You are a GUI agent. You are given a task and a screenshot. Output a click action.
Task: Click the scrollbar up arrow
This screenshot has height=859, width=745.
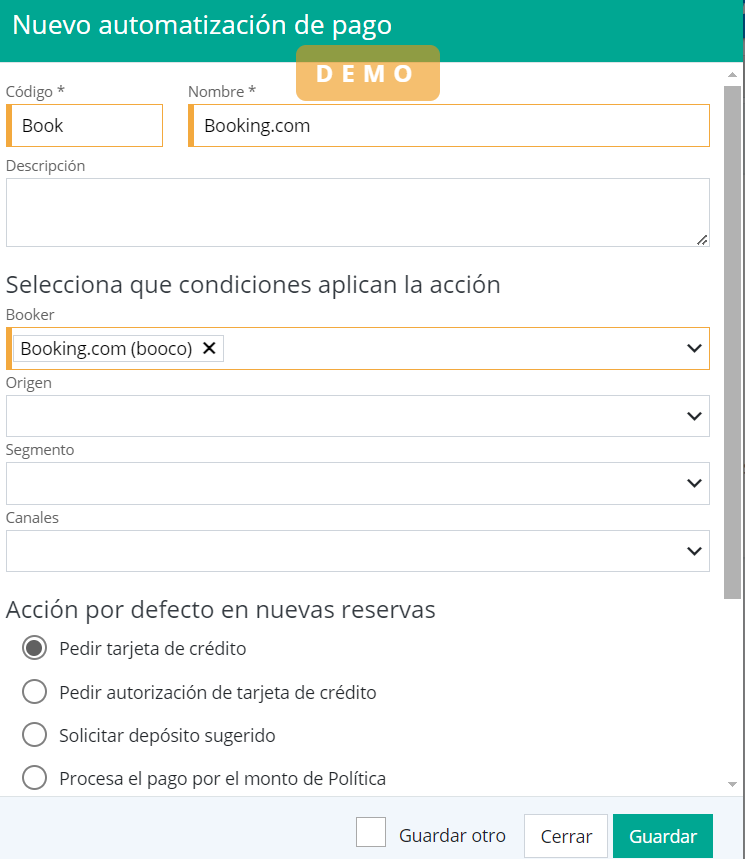(x=733, y=75)
